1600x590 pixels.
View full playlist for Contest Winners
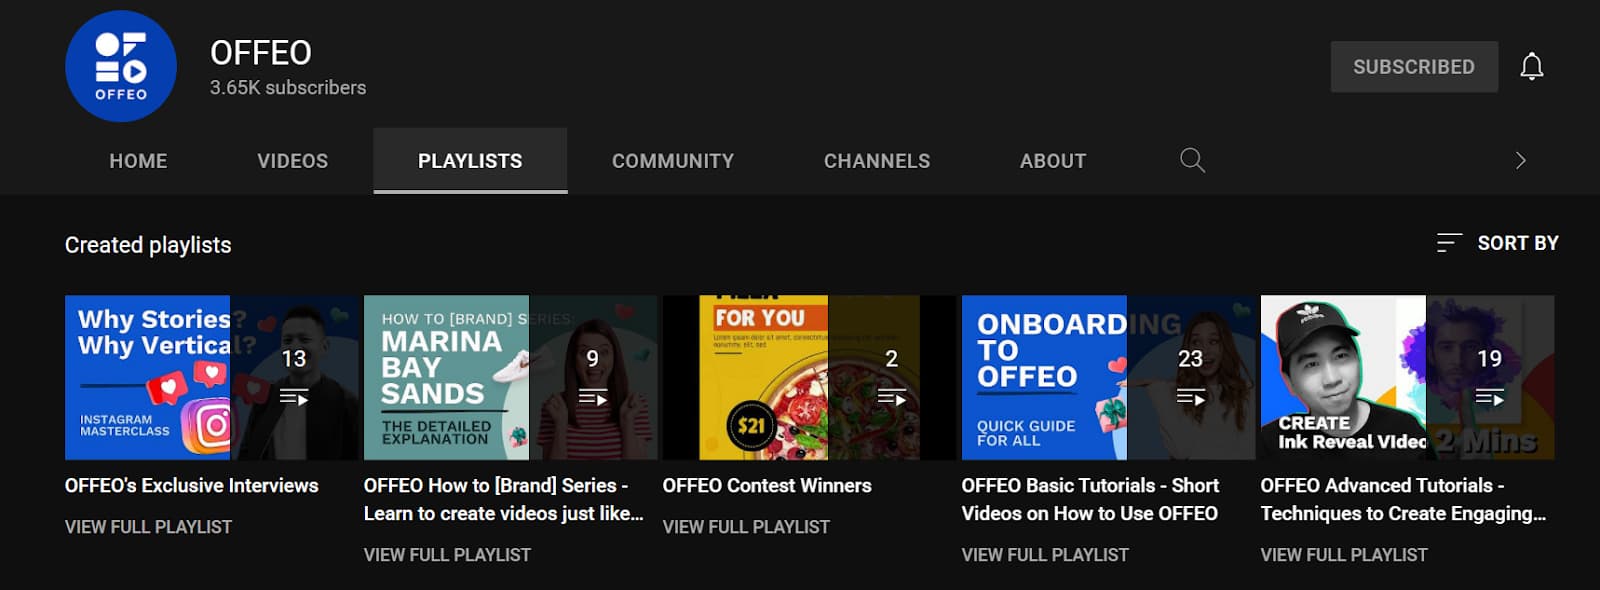[x=746, y=527]
